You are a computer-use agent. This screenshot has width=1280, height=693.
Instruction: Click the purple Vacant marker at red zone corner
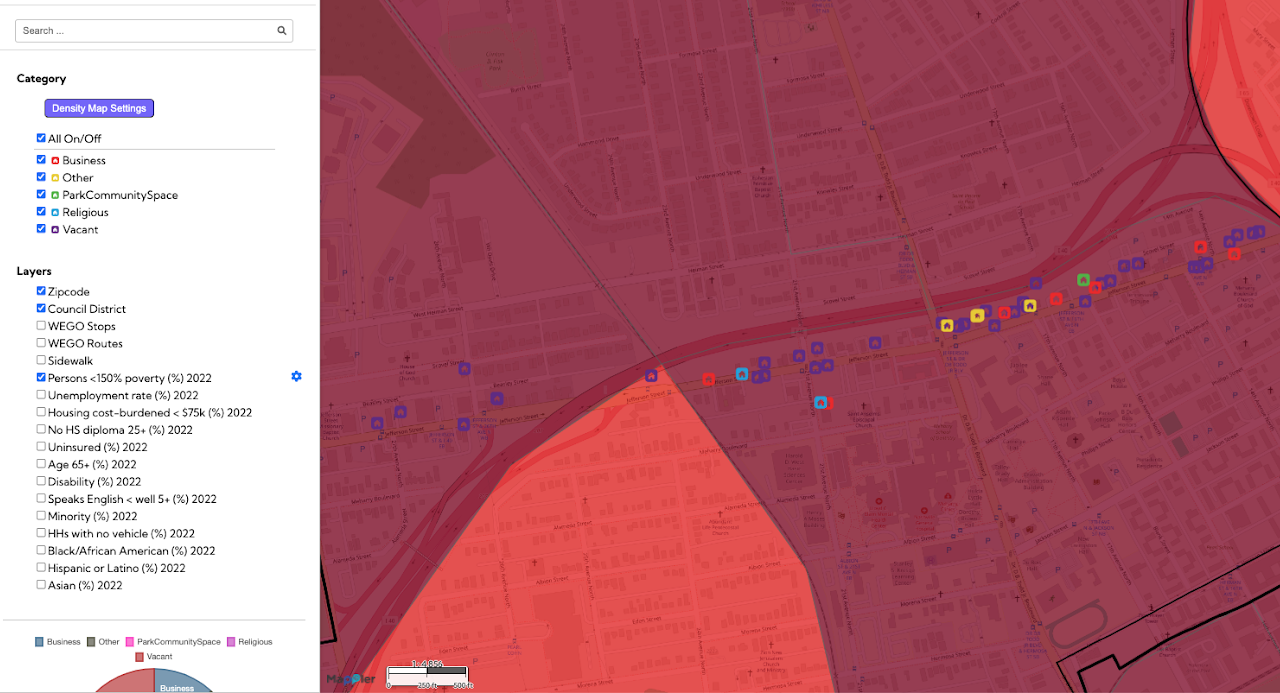(651, 377)
